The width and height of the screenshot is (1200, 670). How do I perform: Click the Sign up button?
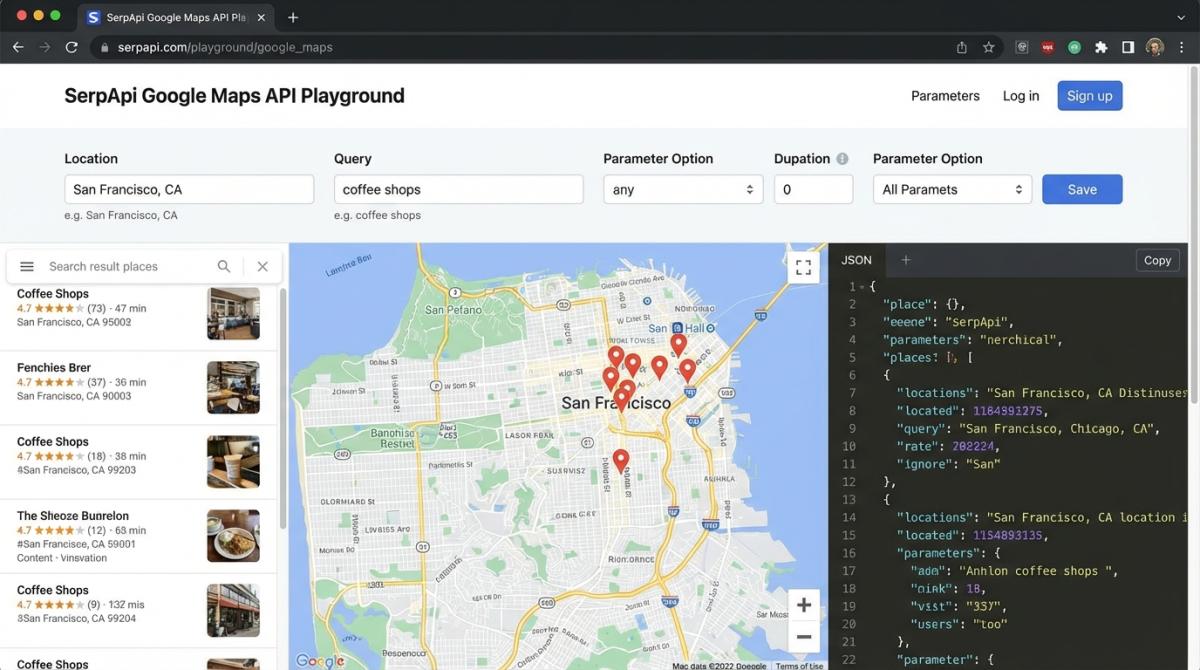pyautogui.click(x=1089, y=96)
